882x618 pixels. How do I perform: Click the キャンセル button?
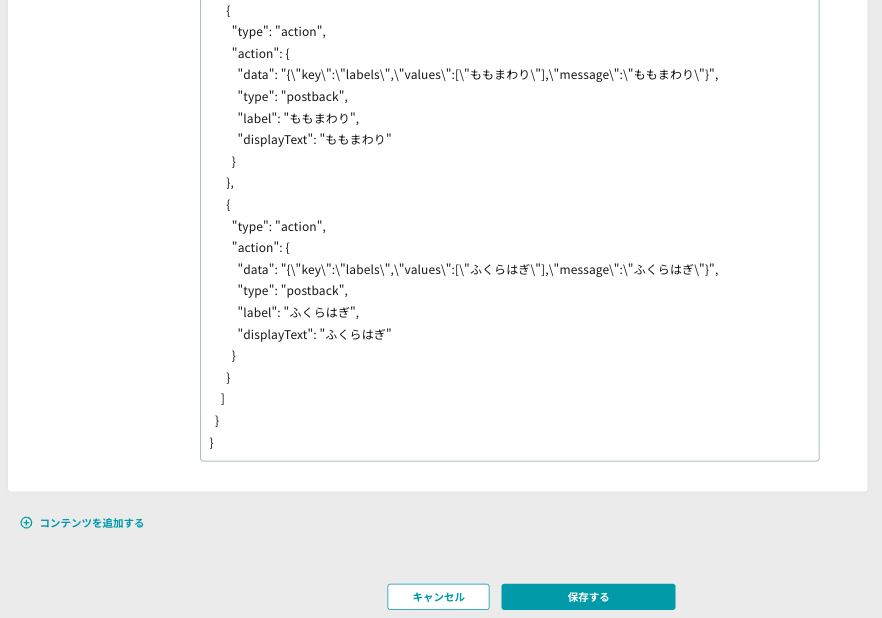click(438, 597)
